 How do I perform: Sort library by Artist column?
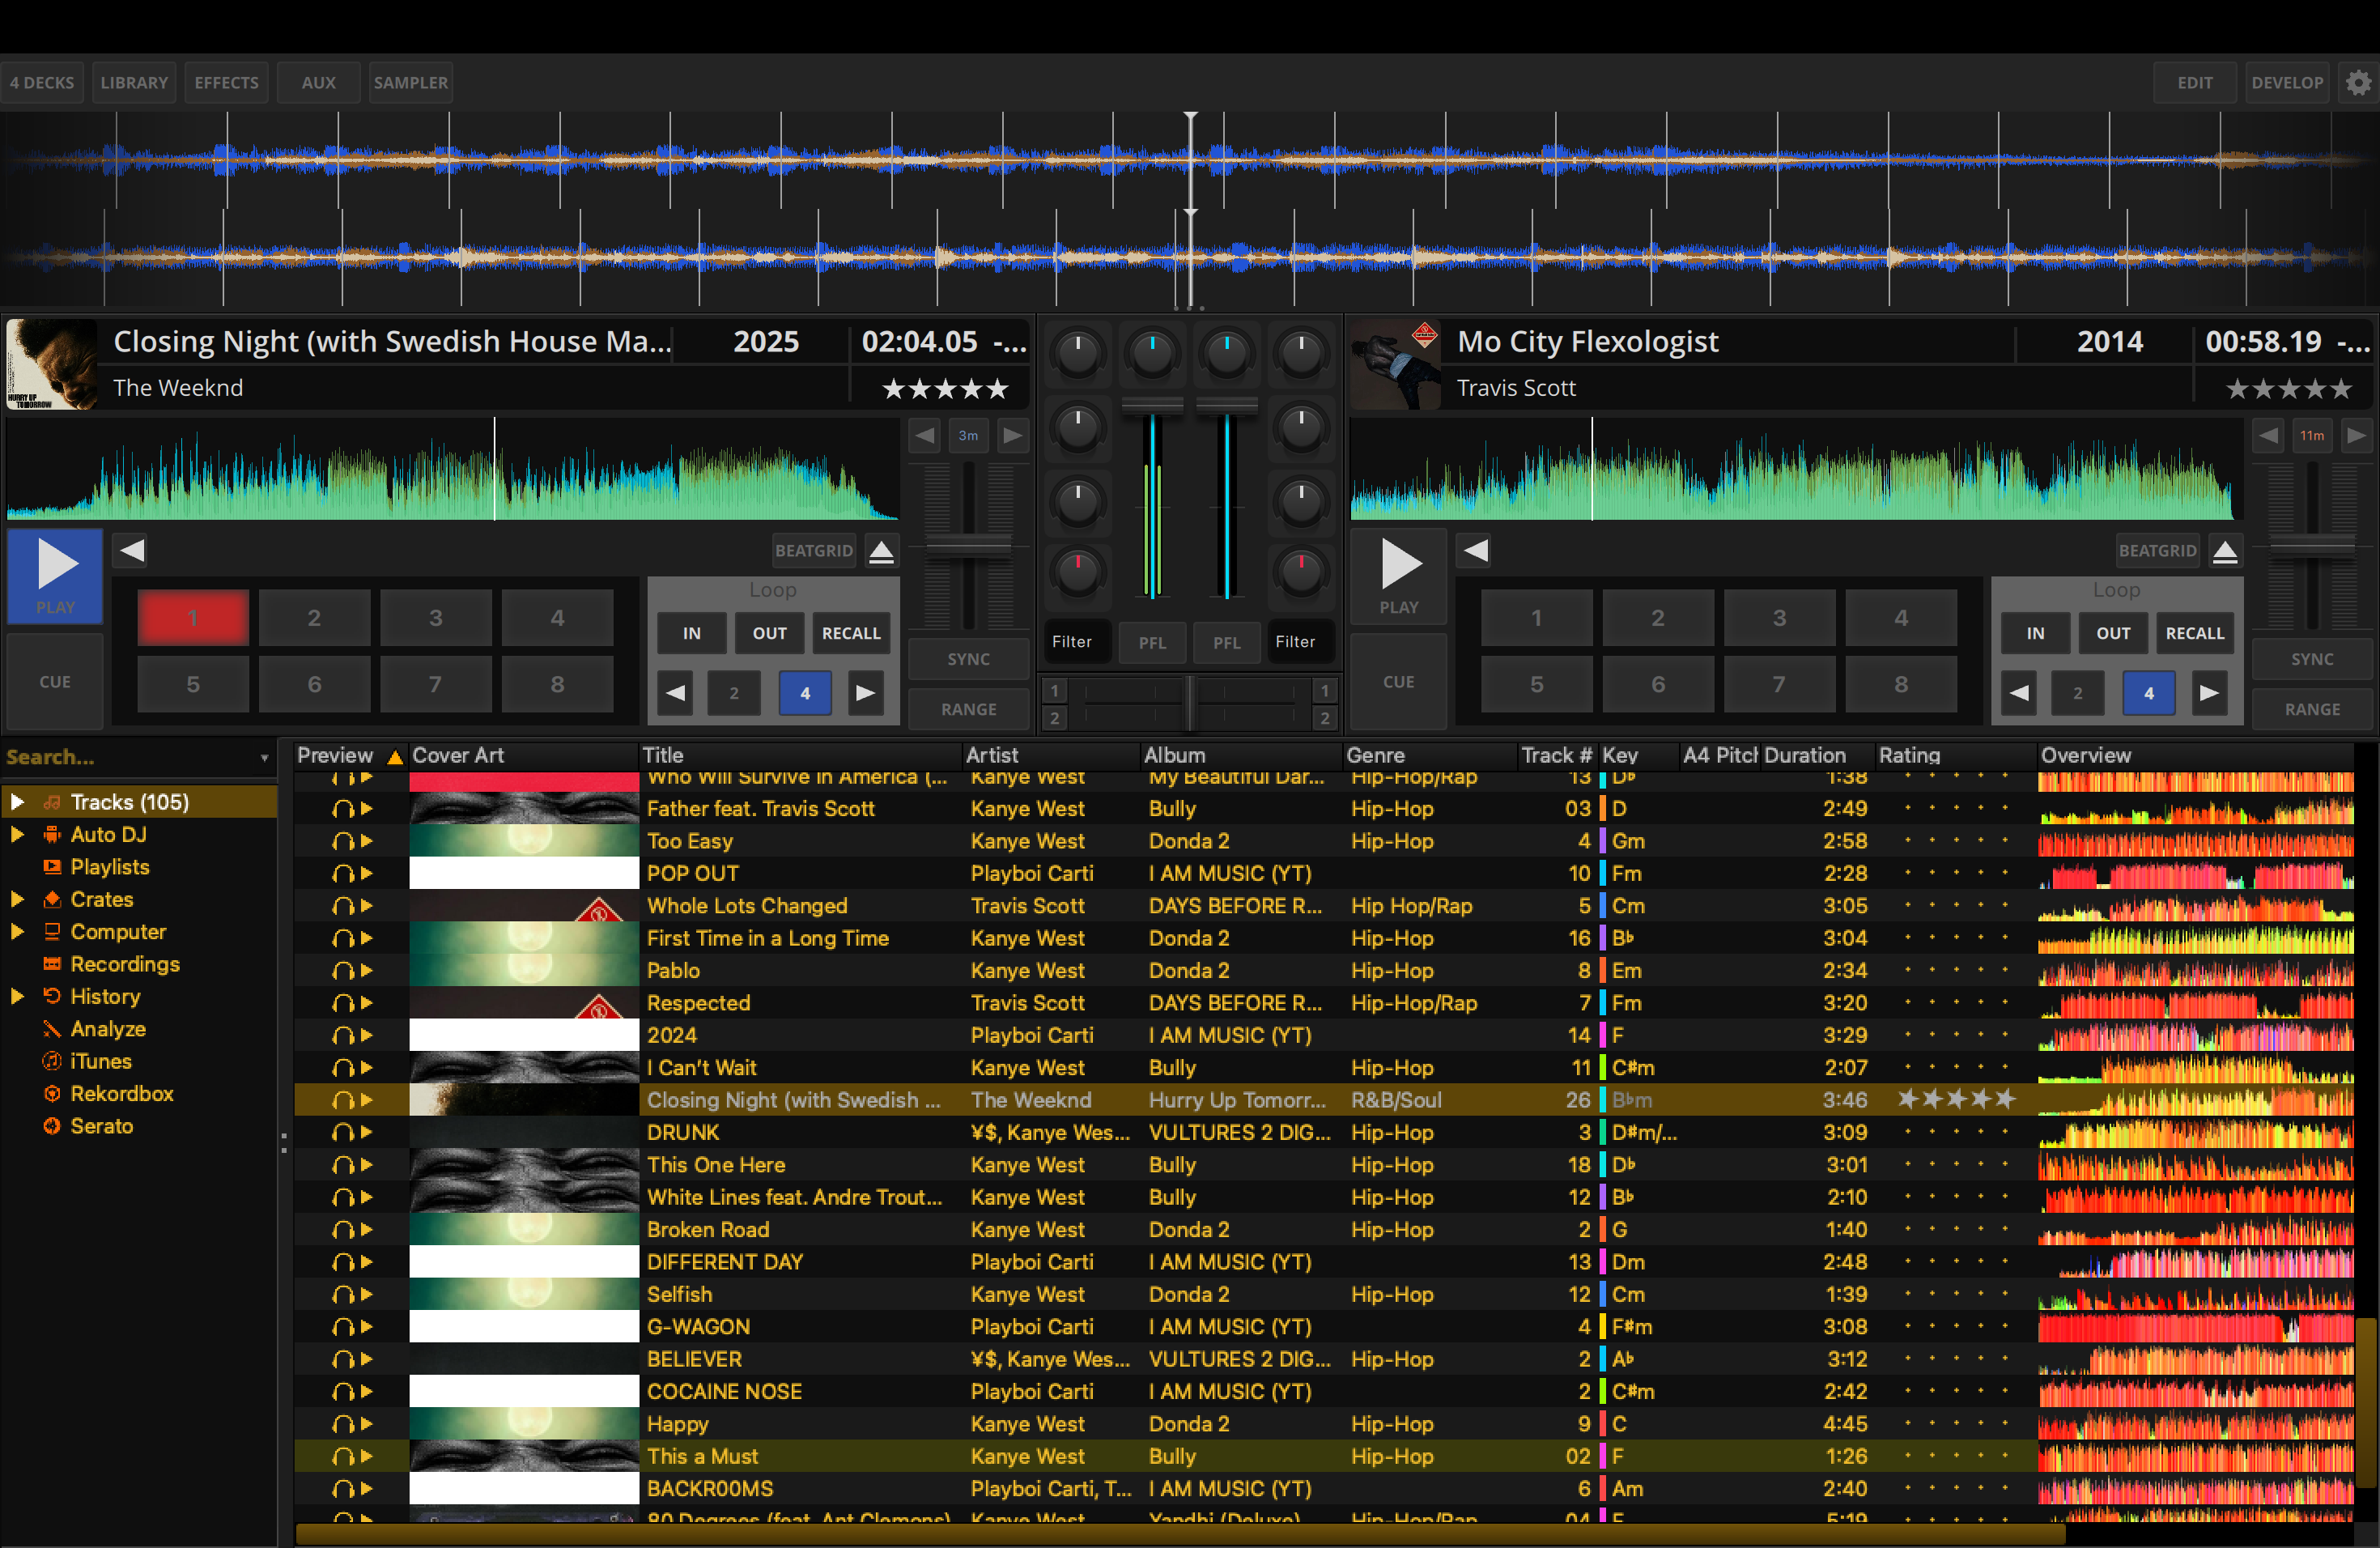tap(1050, 755)
